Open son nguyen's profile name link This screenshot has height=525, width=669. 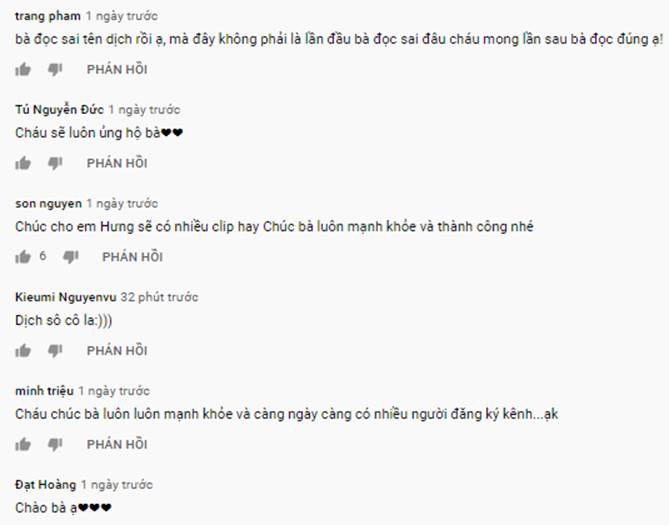(x=48, y=204)
